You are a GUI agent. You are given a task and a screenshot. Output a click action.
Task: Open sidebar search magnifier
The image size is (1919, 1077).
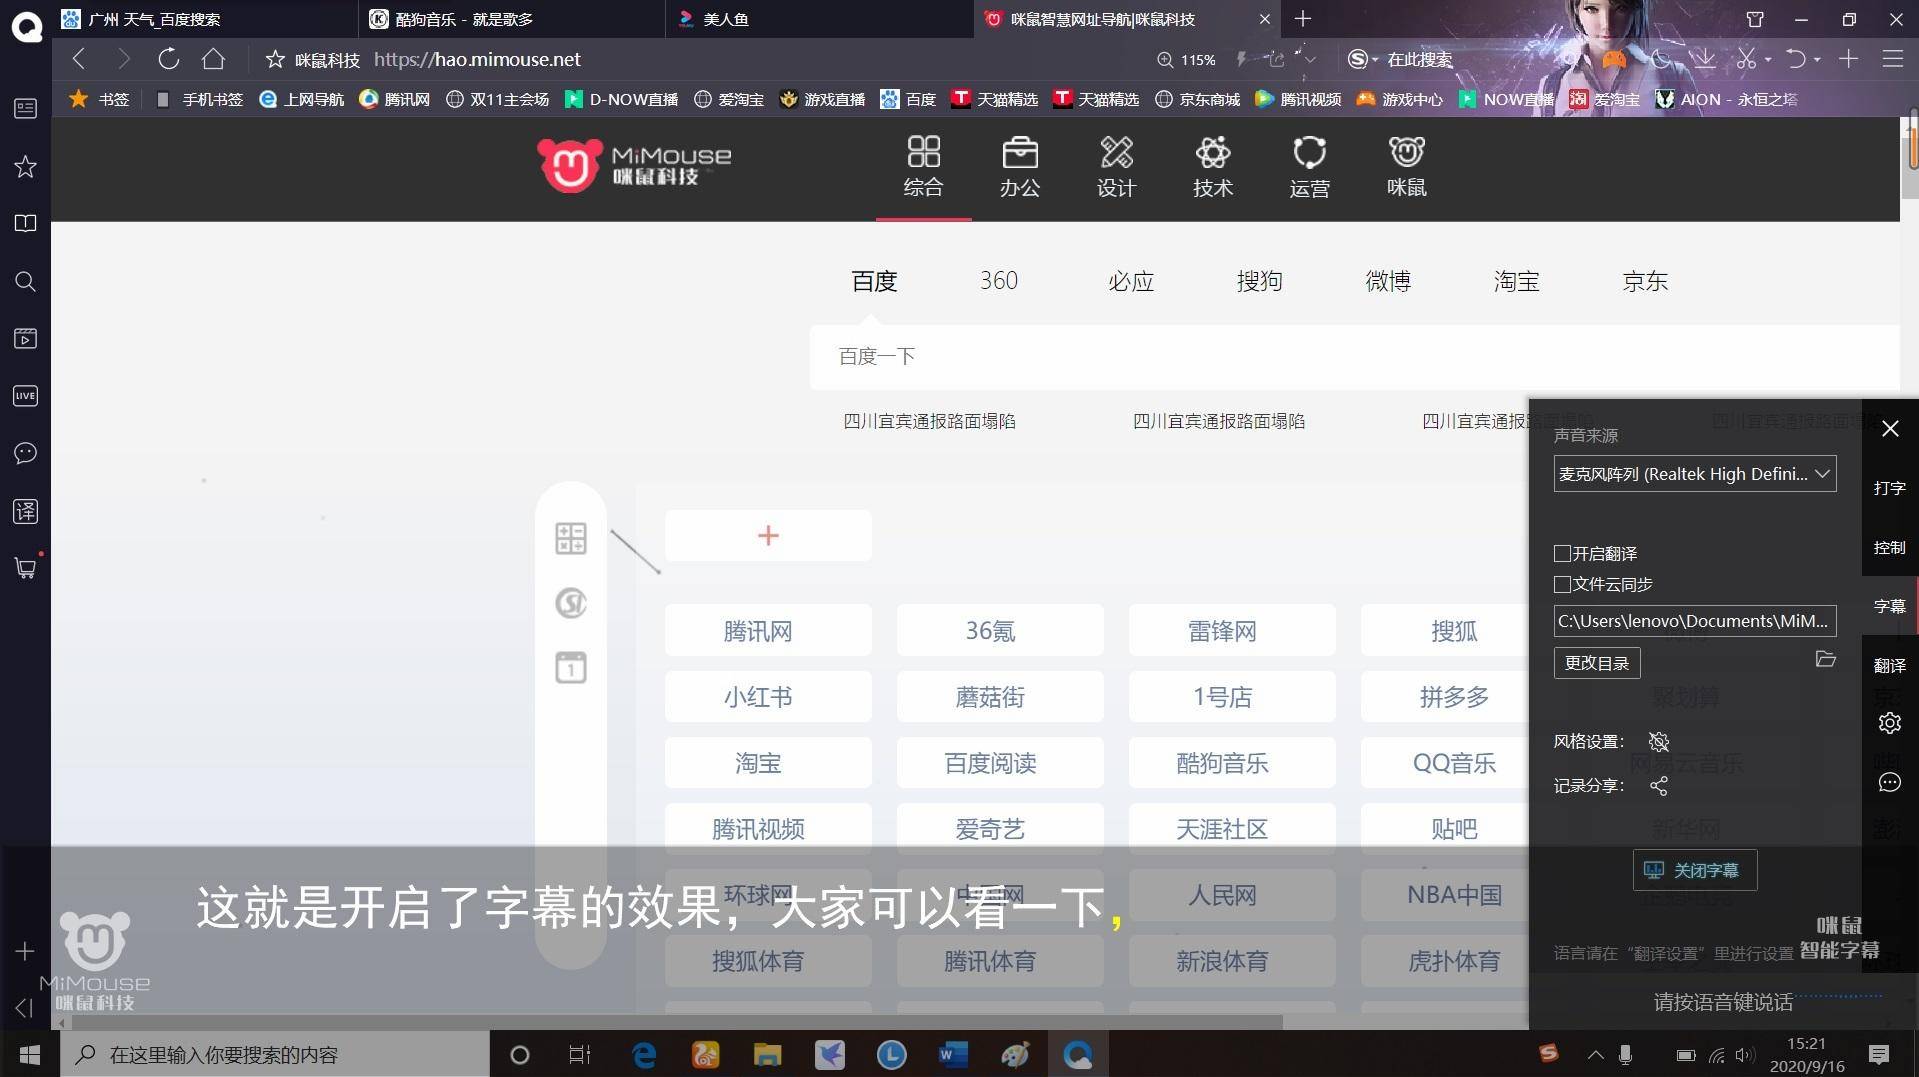click(x=25, y=281)
